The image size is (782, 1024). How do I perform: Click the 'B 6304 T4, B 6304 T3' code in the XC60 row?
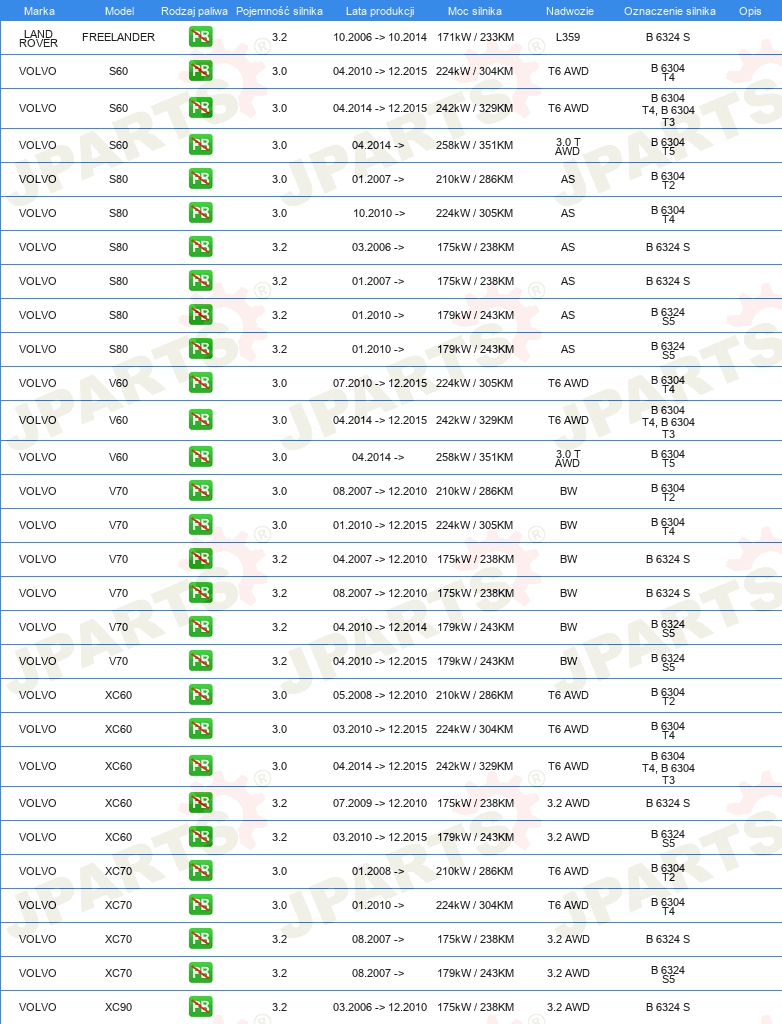pyautogui.click(x=668, y=768)
